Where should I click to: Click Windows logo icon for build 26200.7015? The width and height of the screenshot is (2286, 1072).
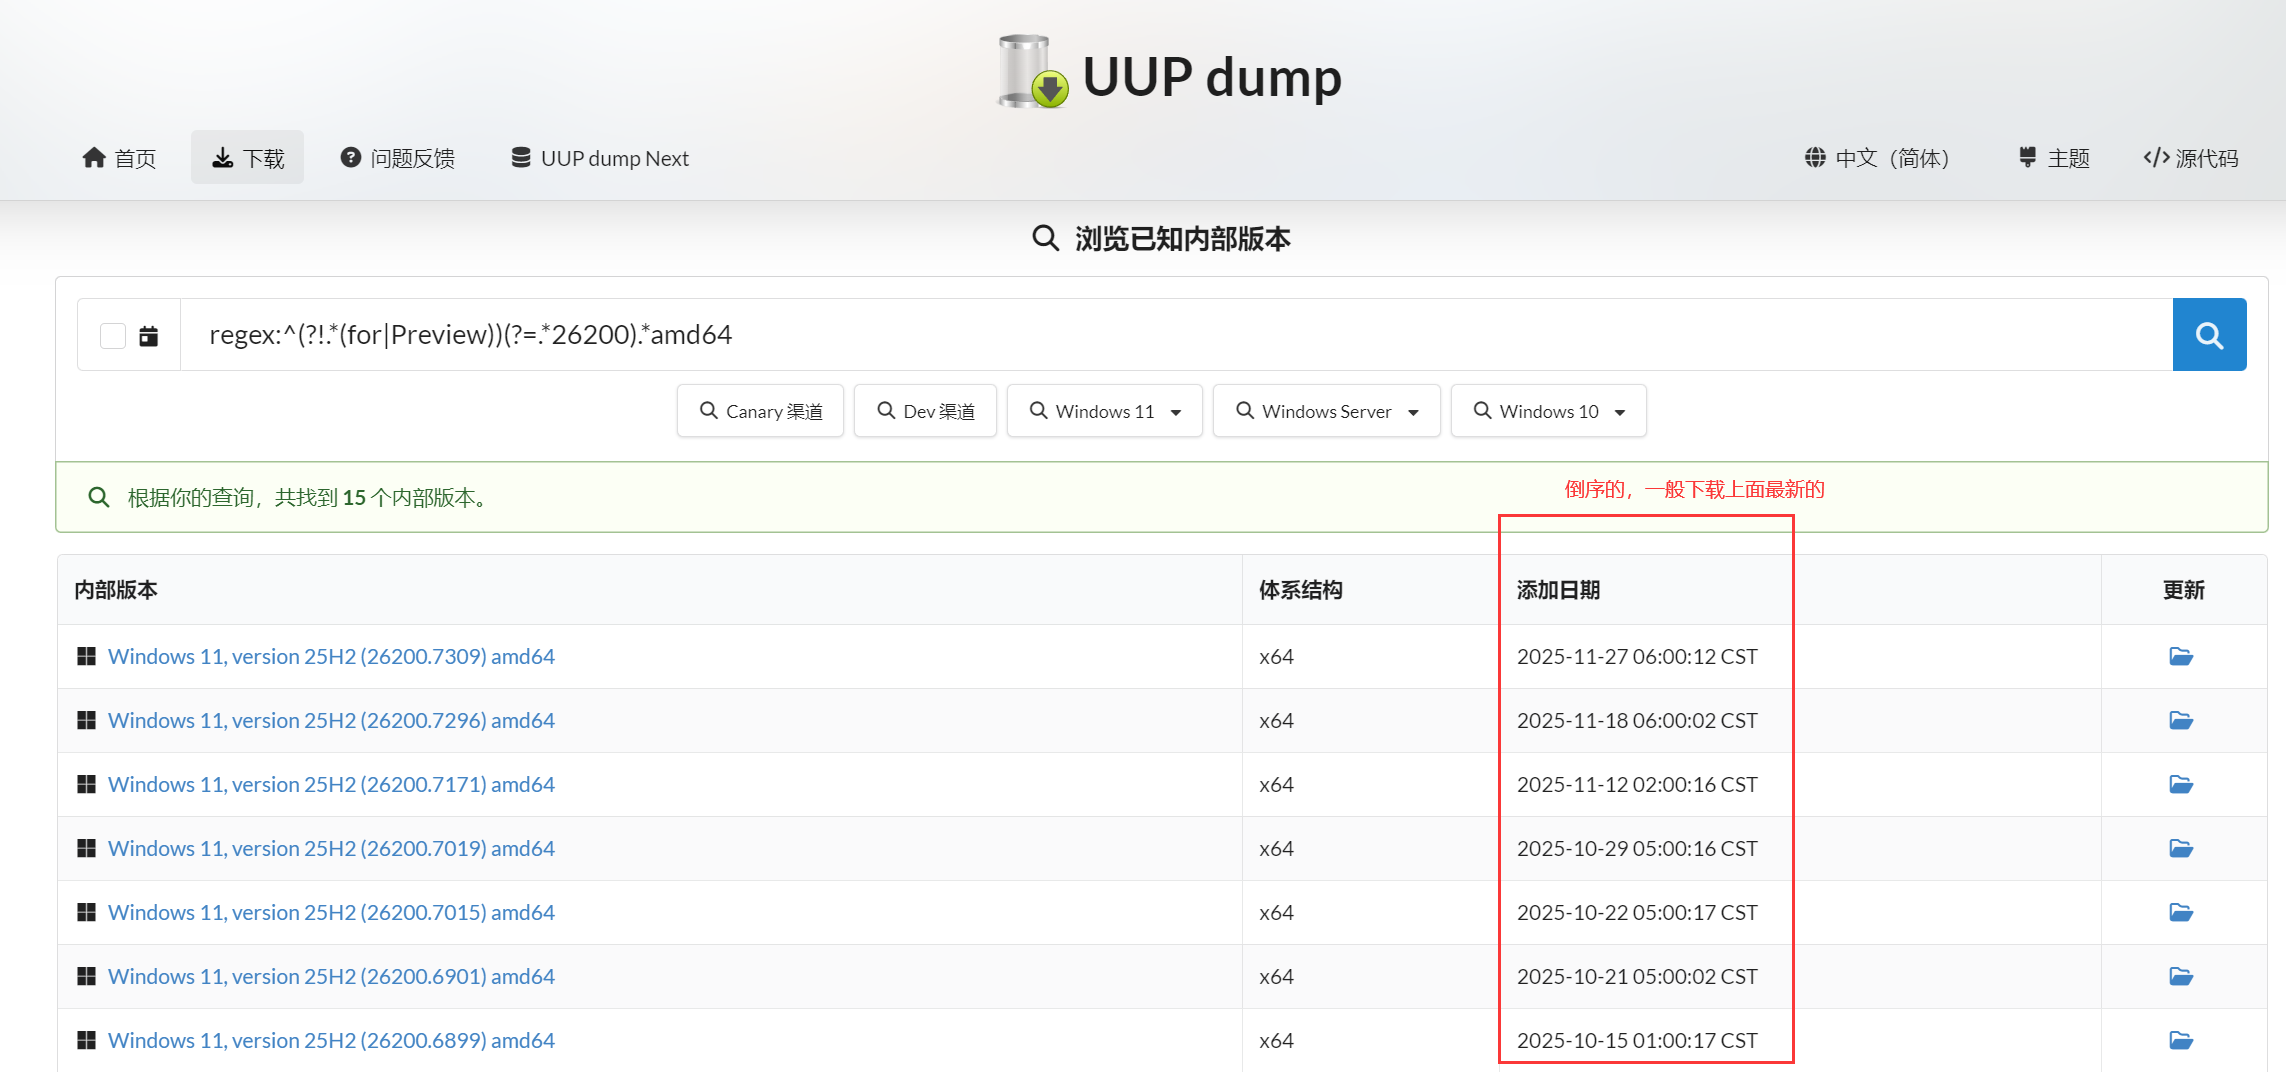[87, 912]
